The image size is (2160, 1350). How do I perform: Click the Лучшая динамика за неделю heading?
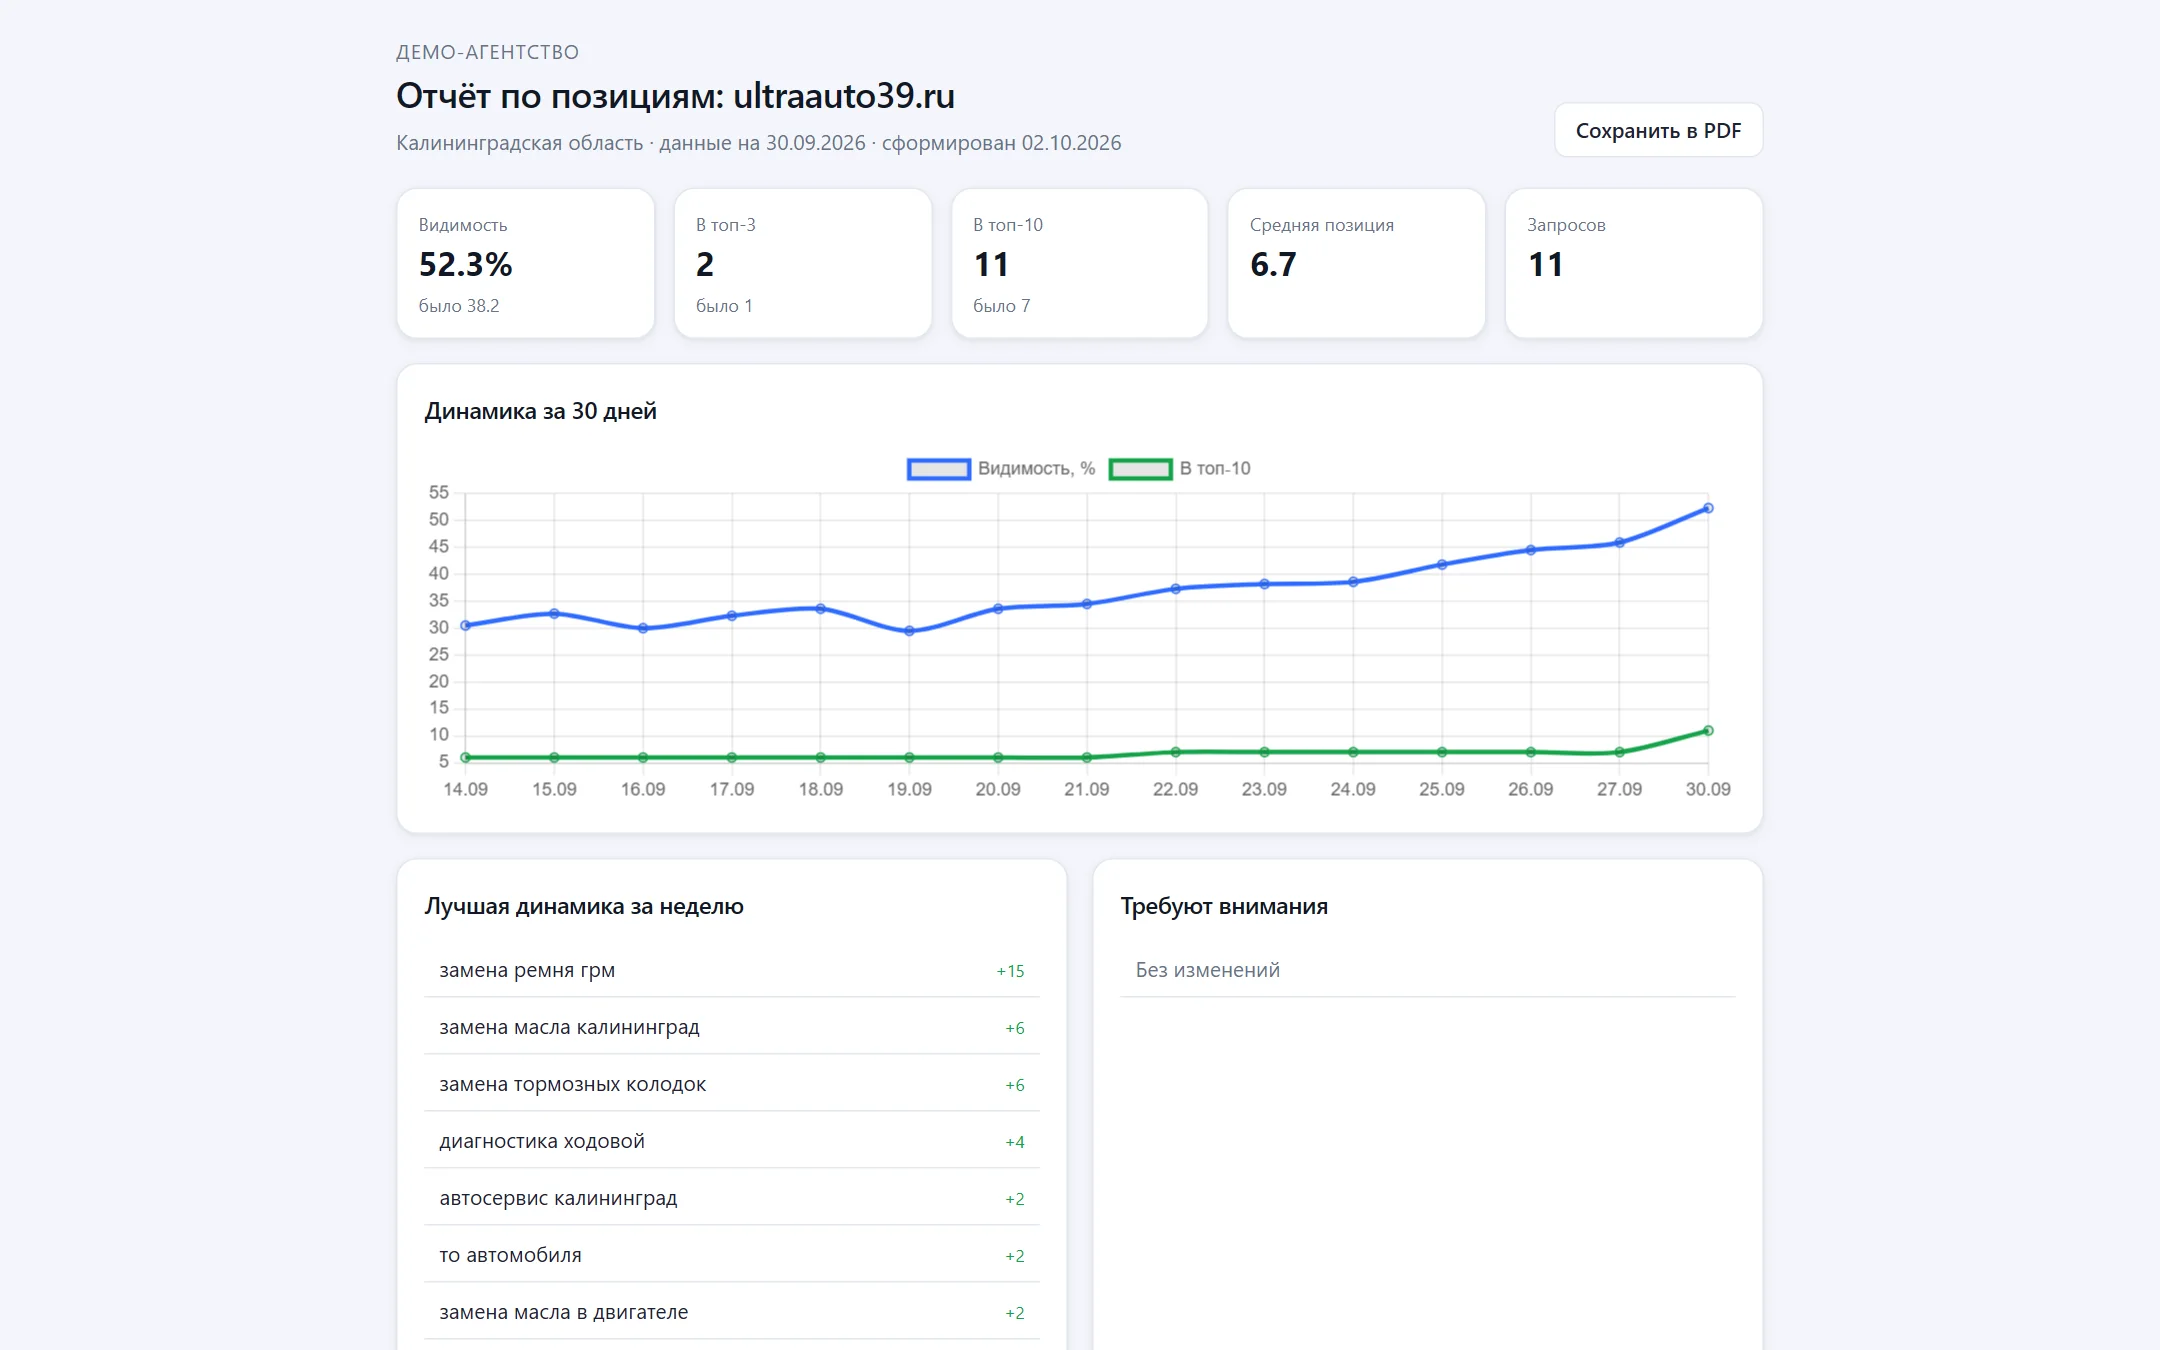pyautogui.click(x=584, y=906)
